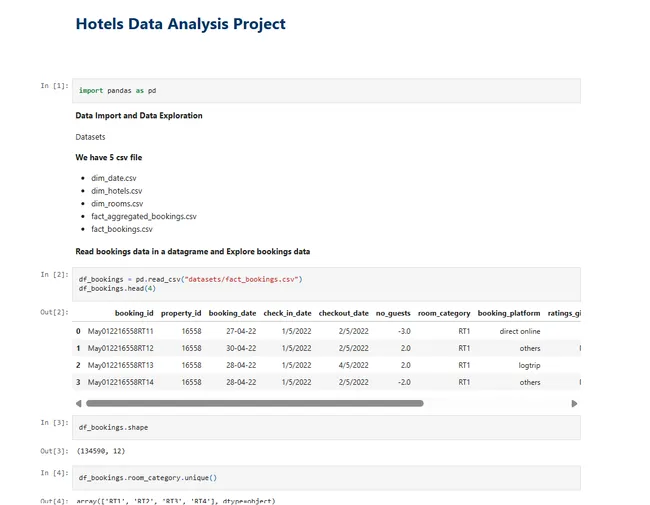The image size is (650, 505).
Task: Click the 'logtrip' platform cell
Action: point(529,366)
